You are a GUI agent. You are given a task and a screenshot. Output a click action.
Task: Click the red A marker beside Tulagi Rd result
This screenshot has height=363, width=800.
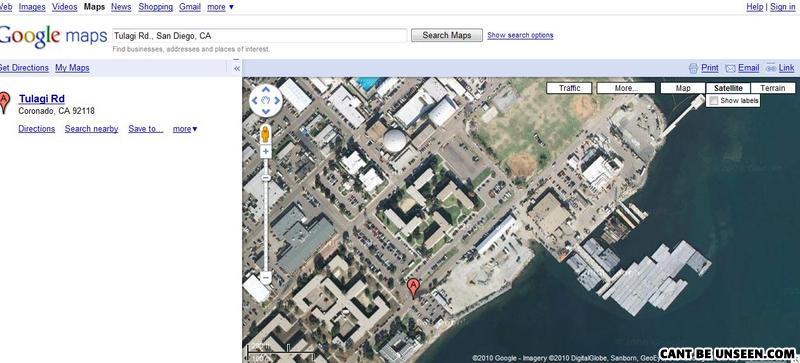4,102
